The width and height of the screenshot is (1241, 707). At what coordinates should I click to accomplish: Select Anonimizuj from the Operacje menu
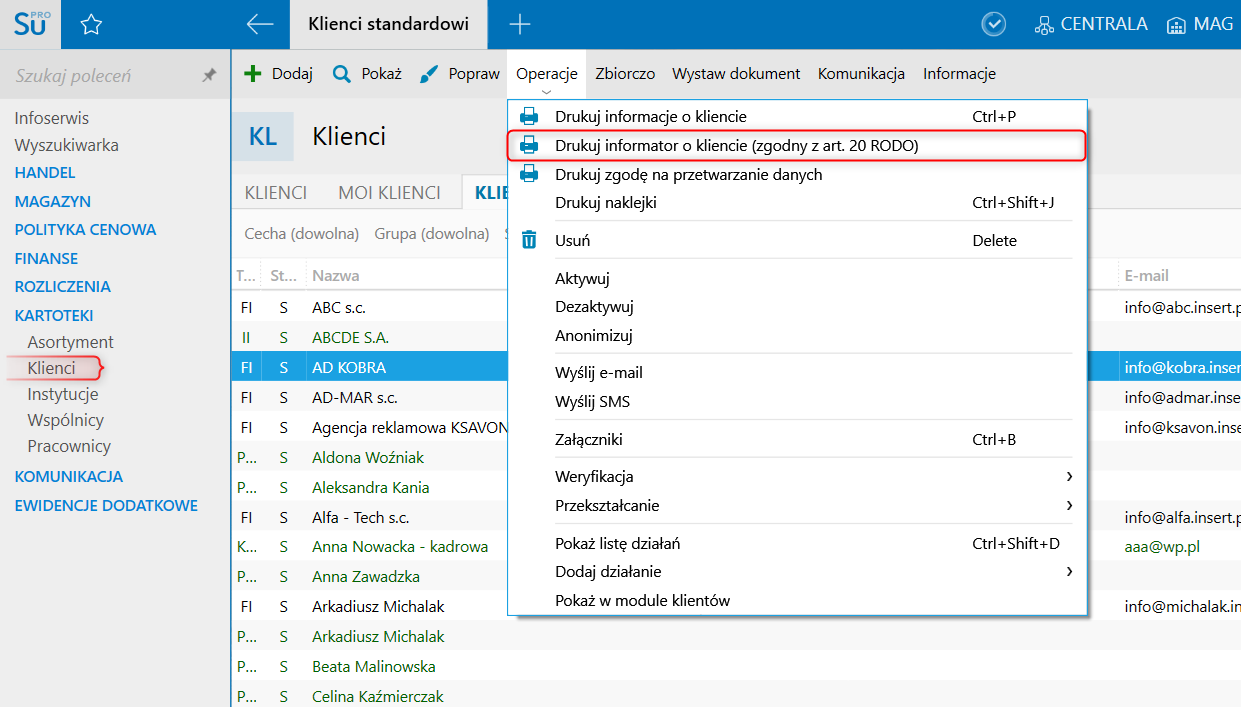[594, 336]
